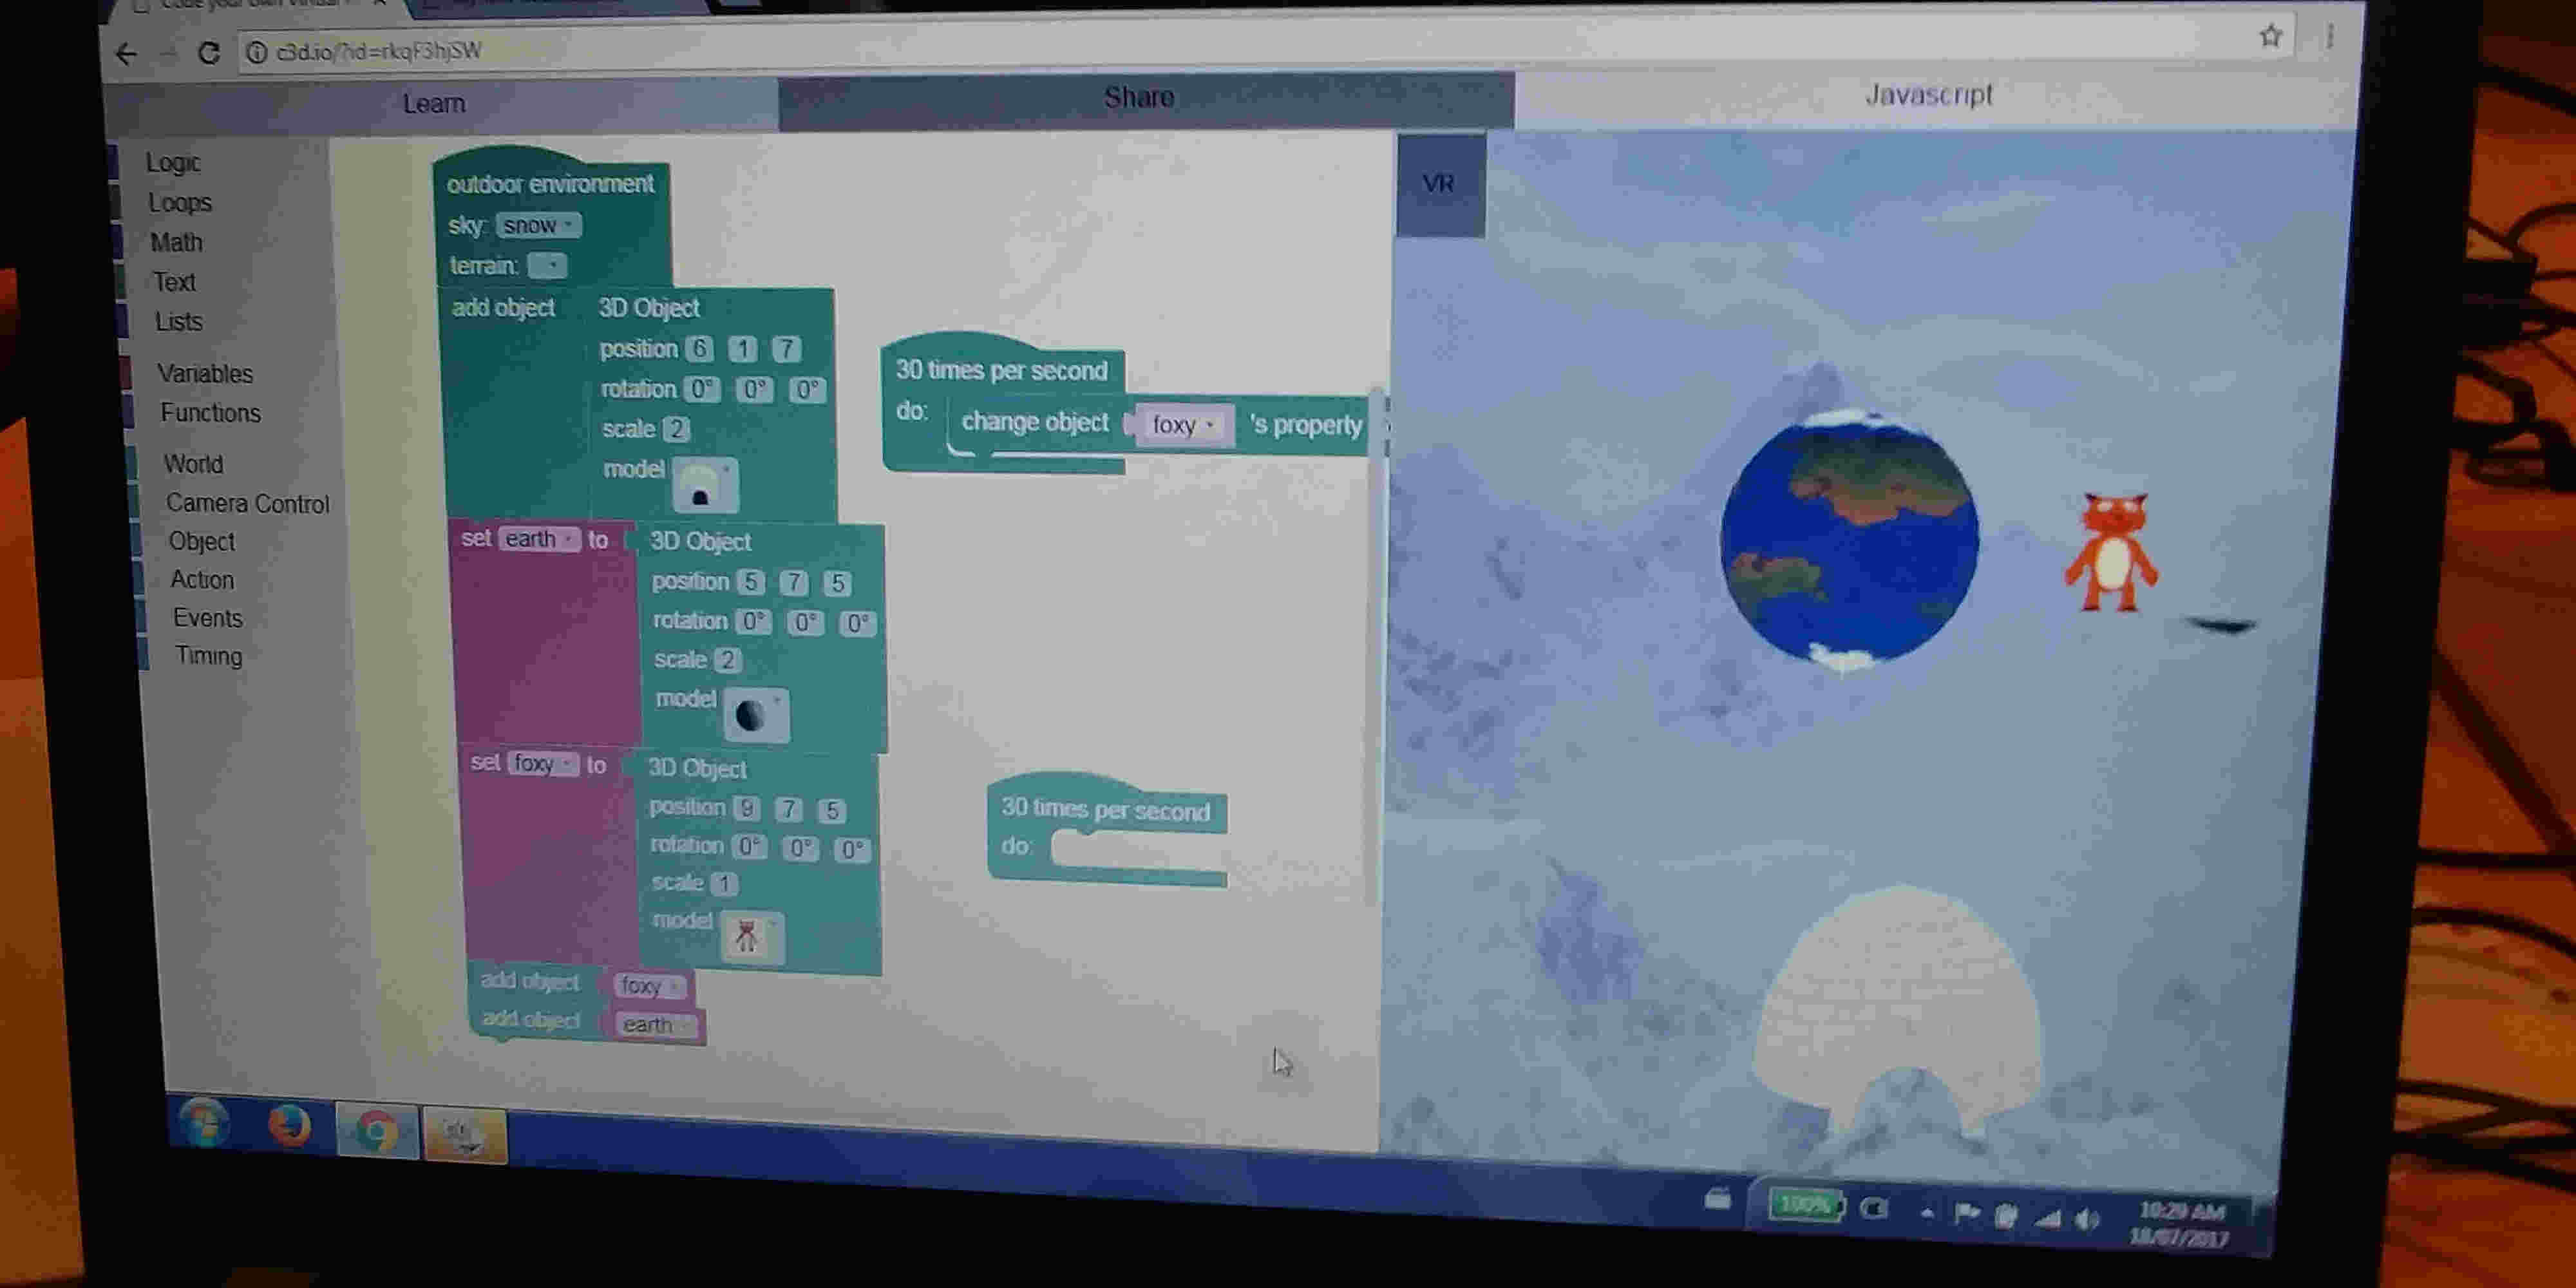Image resolution: width=2576 pixels, height=1288 pixels.
Task: Open Chrome's three-dot menu
Action: [x=2329, y=37]
